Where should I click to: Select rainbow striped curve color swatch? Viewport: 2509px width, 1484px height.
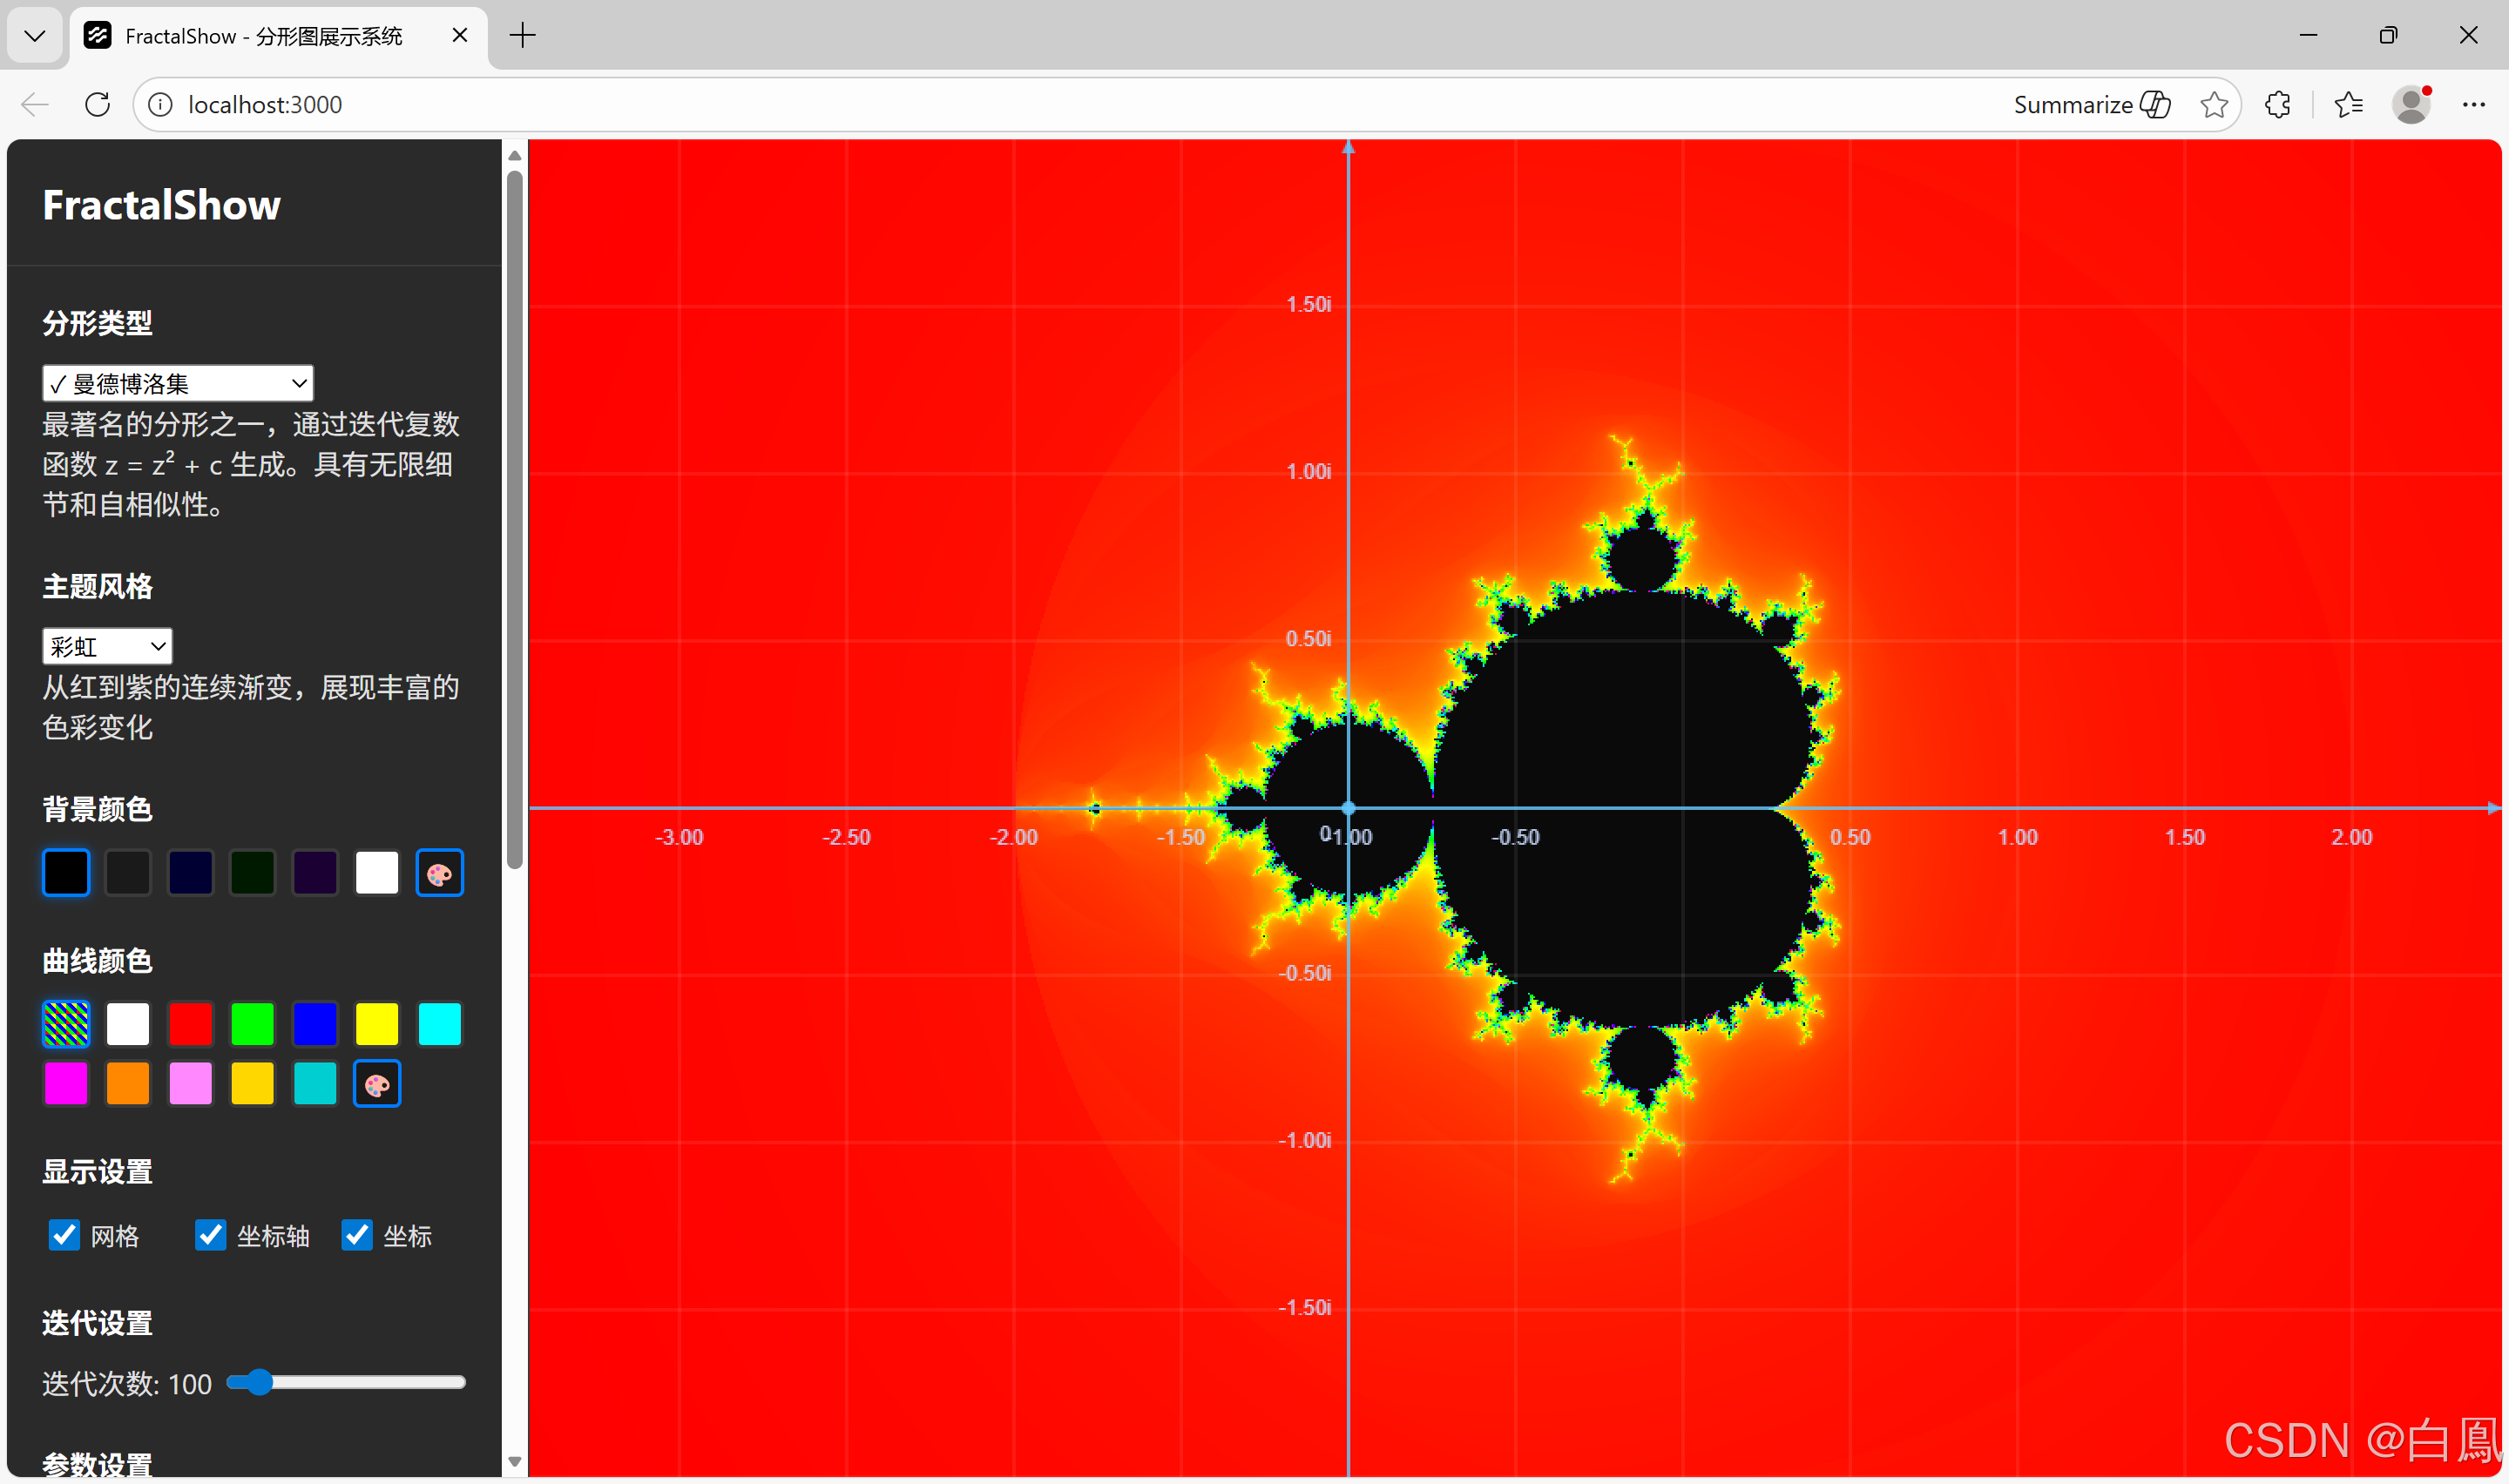[x=66, y=1024]
